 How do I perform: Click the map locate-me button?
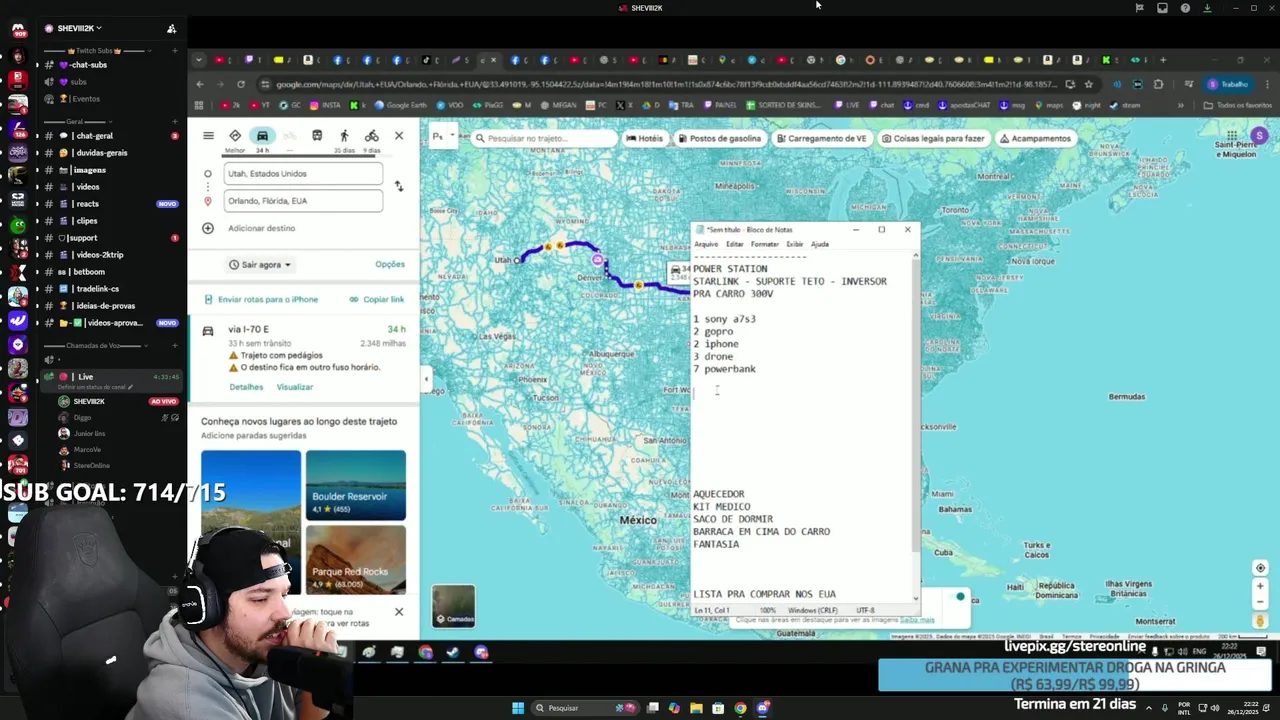pos(1260,568)
